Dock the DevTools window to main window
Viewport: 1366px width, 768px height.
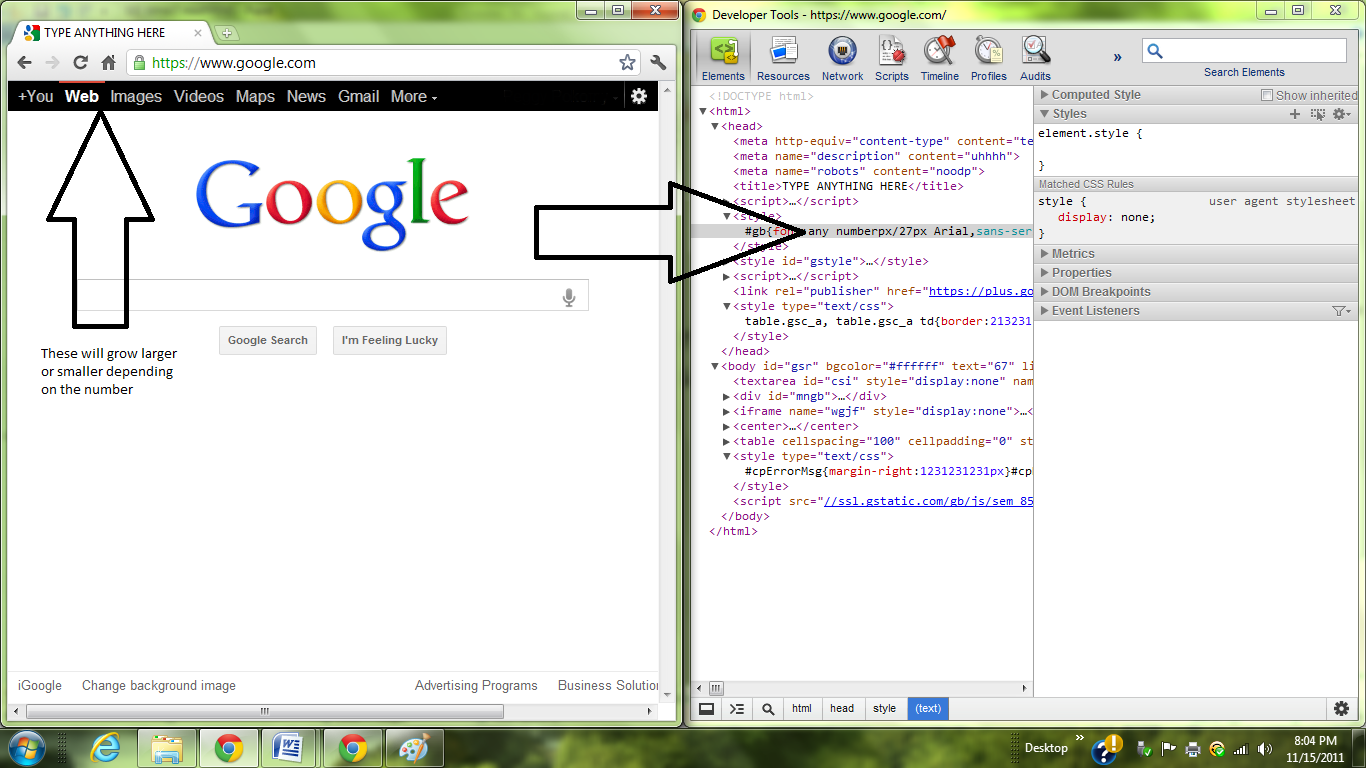point(706,709)
